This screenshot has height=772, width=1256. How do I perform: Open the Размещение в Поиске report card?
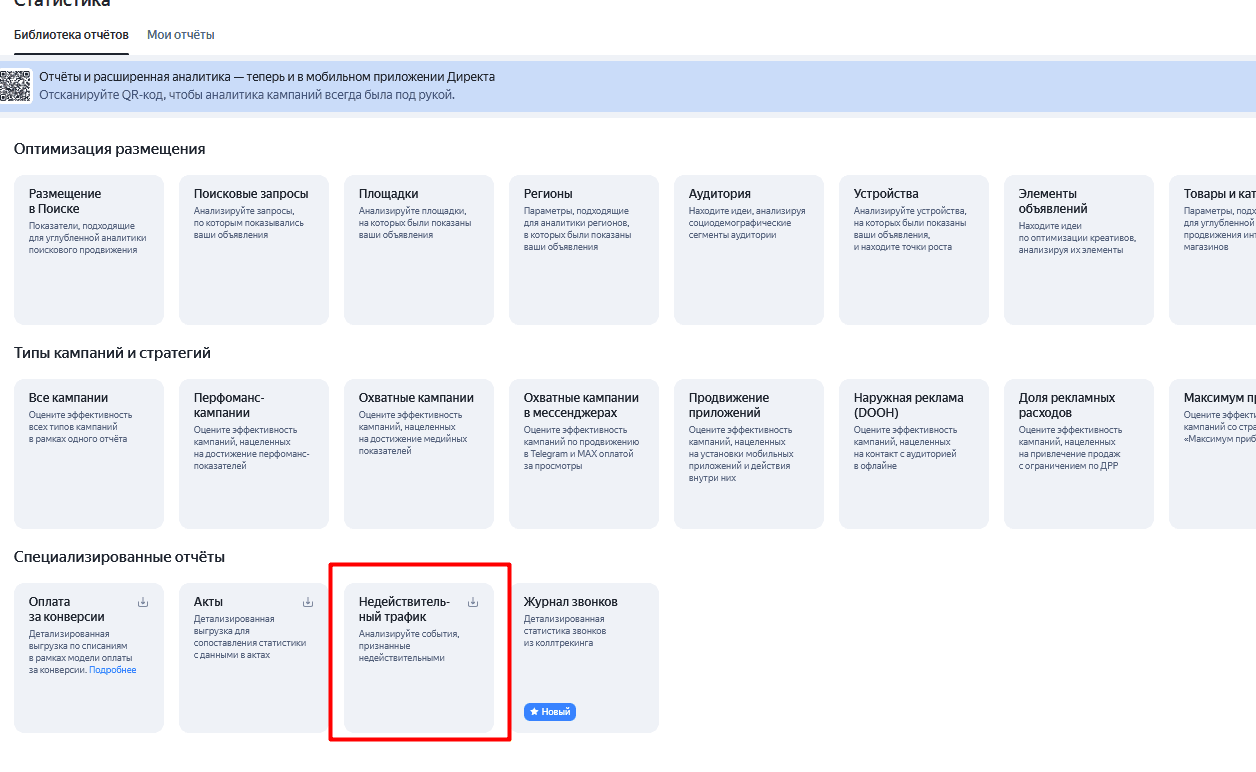89,250
